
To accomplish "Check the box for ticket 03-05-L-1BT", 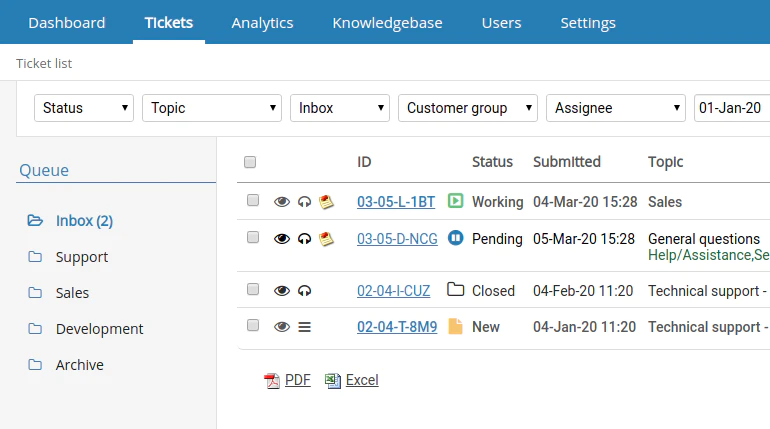I will click(253, 200).
